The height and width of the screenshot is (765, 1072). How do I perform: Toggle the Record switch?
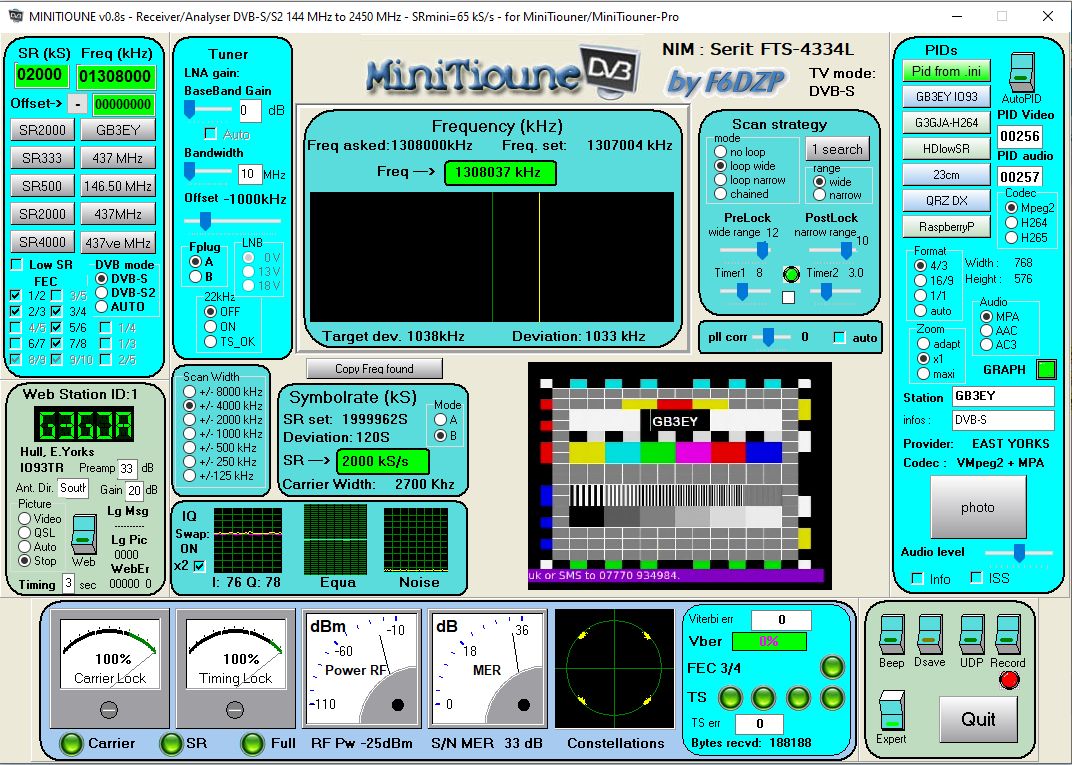(1008, 635)
